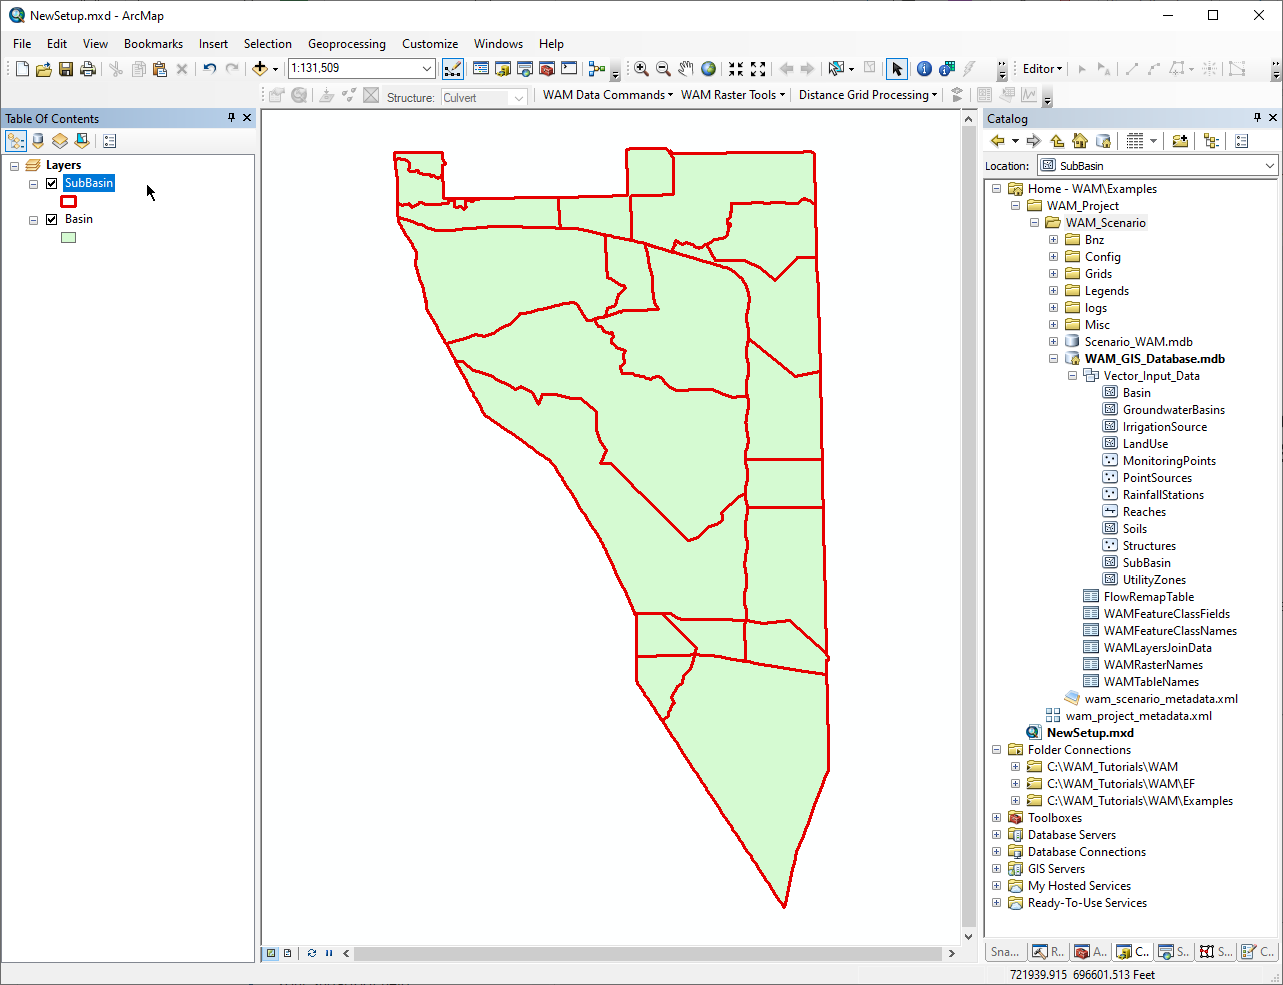Open WAM Data Commands dropdown

(607, 95)
